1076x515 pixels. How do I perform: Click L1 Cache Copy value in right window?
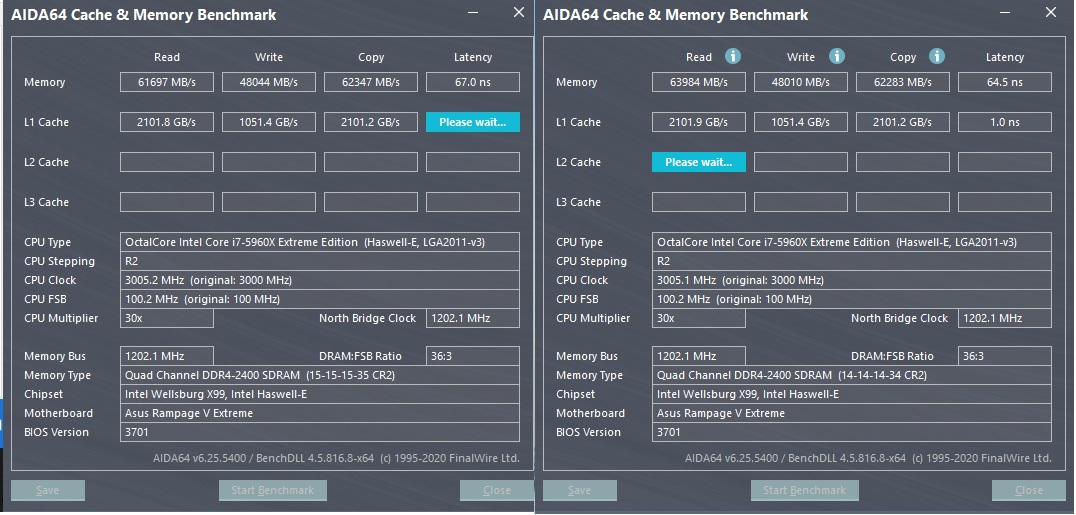pyautogui.click(x=902, y=122)
